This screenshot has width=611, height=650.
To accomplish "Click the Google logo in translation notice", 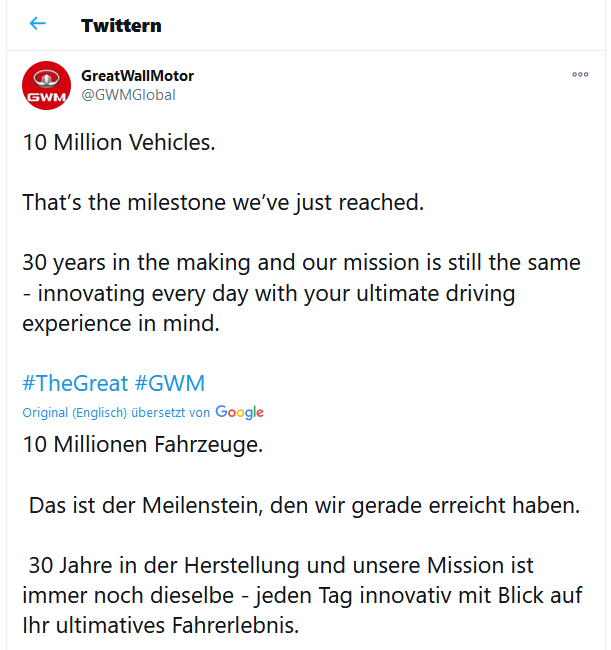I will [x=239, y=412].
